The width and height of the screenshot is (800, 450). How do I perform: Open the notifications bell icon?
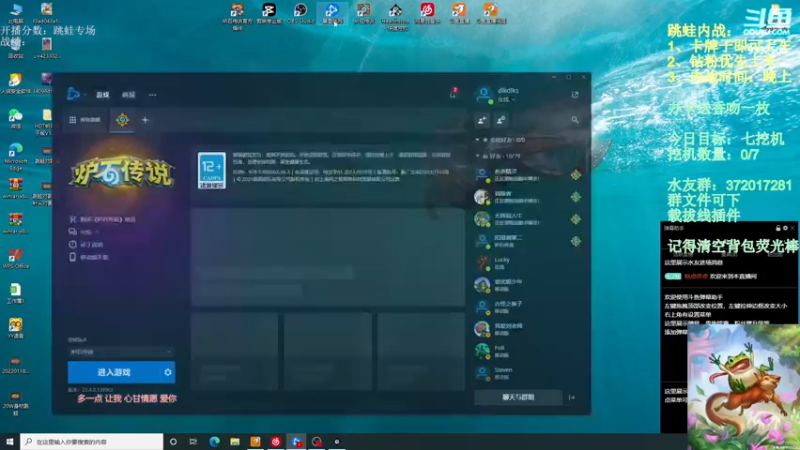453,94
